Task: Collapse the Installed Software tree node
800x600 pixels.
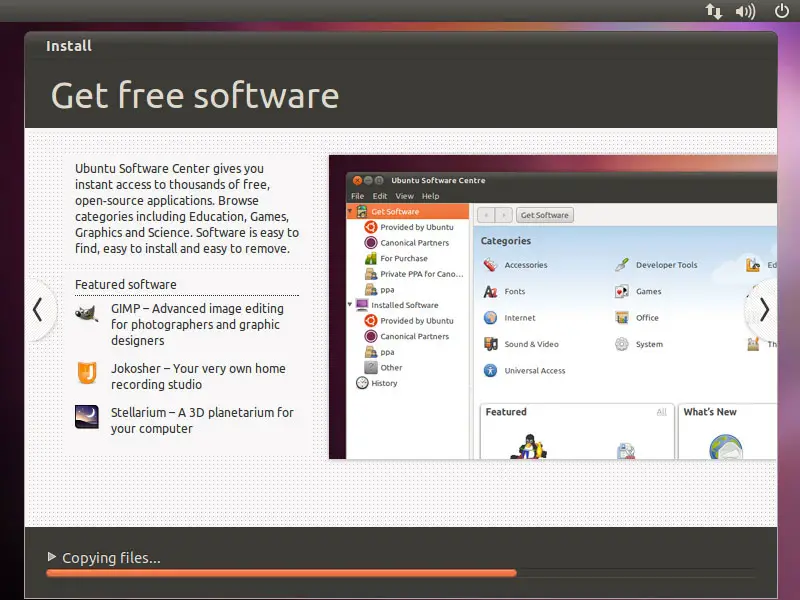Action: click(350, 304)
